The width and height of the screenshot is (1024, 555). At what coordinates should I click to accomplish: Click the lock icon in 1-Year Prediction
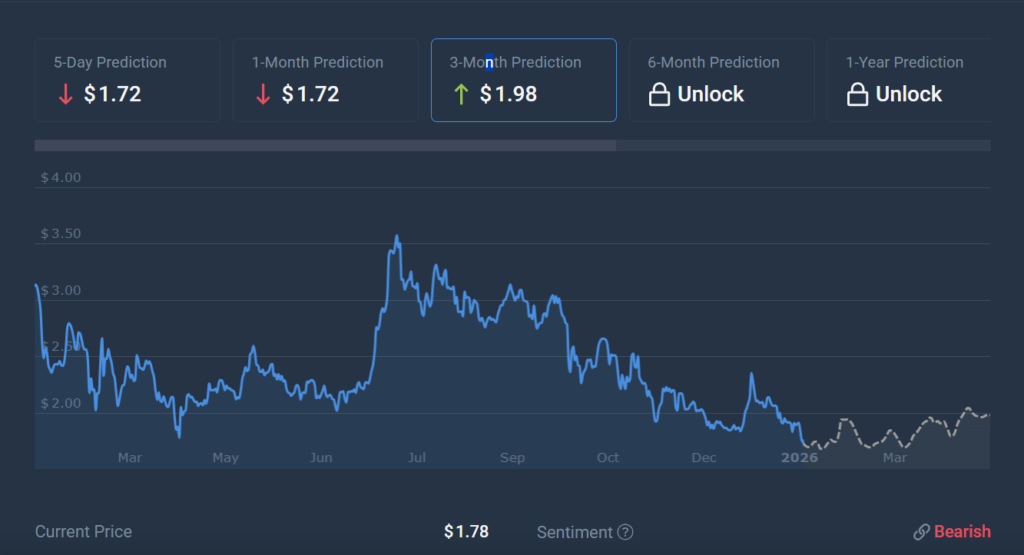click(x=857, y=95)
